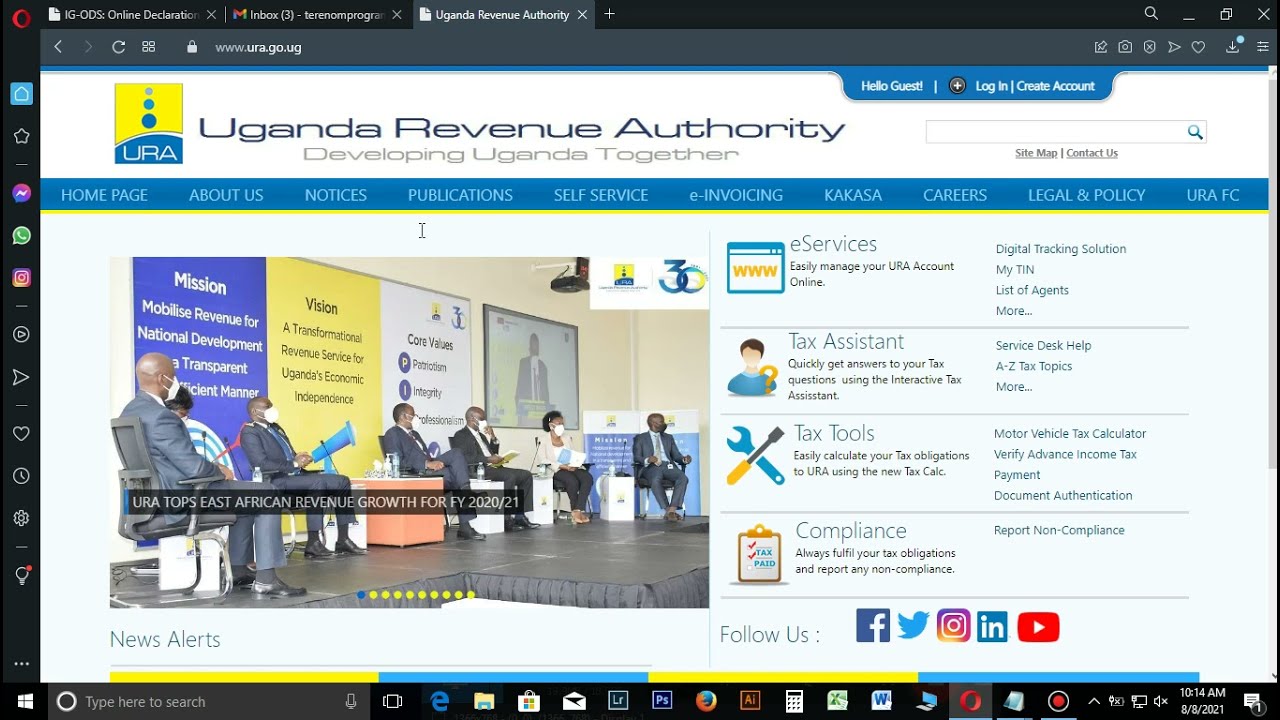The image size is (1280, 720).
Task: Open bookmarks star in Opera sidebar
Action: point(21,136)
